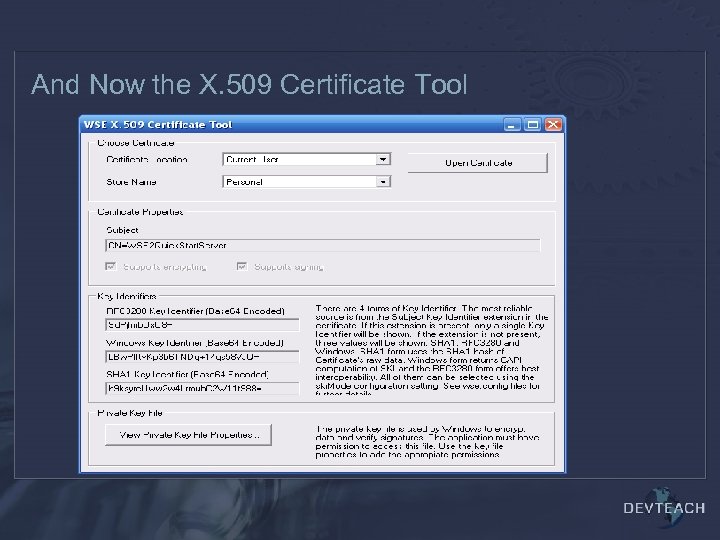The image size is (720, 540).
Task: Minimize the WSE X.509 Certificate Tool window
Action: click(x=512, y=124)
